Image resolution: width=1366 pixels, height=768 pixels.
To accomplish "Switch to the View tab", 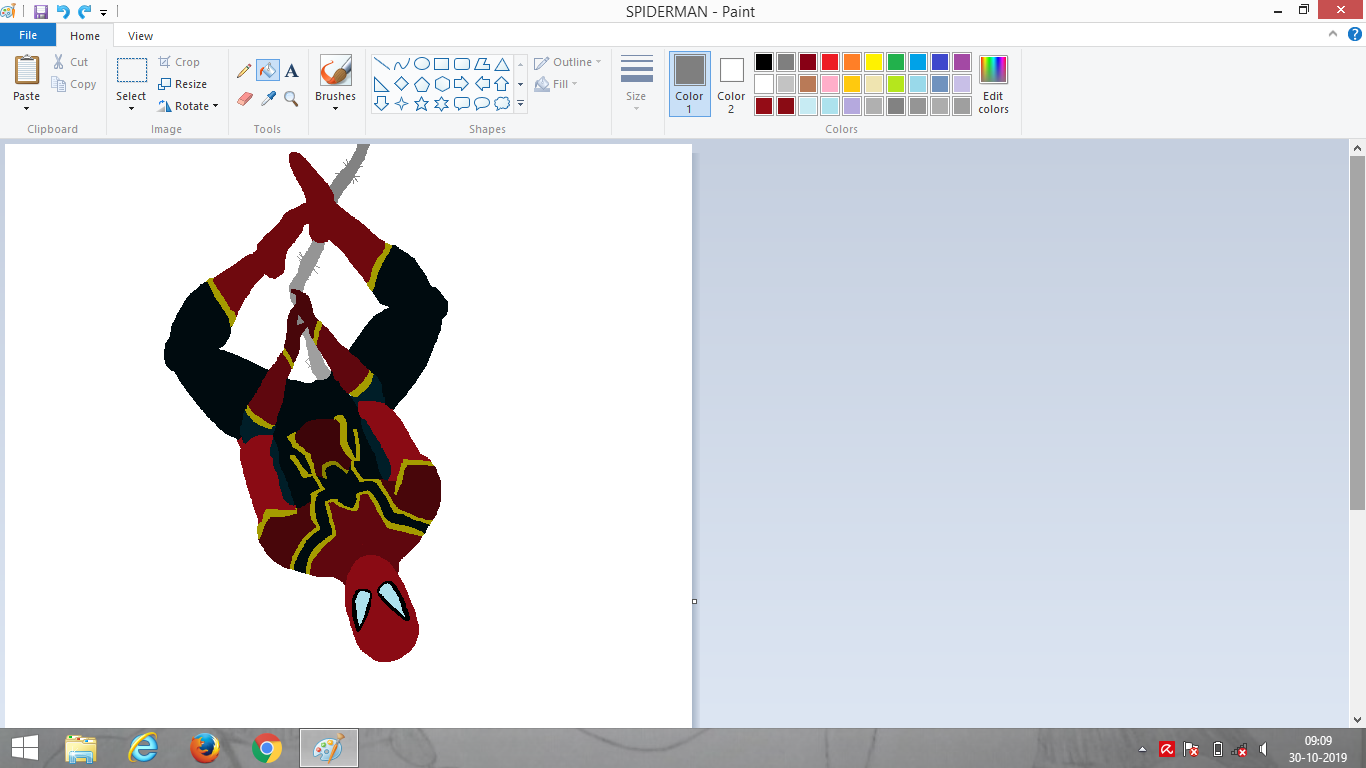I will pyautogui.click(x=140, y=36).
